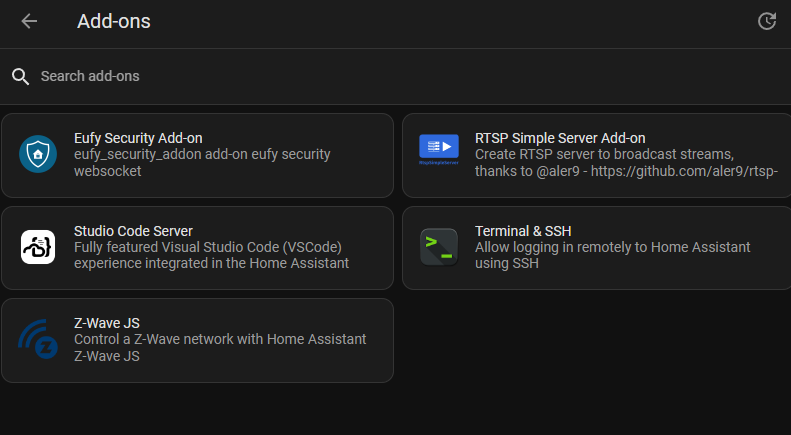Open the Z-Wave JS title
791x435 pixels.
coord(107,323)
